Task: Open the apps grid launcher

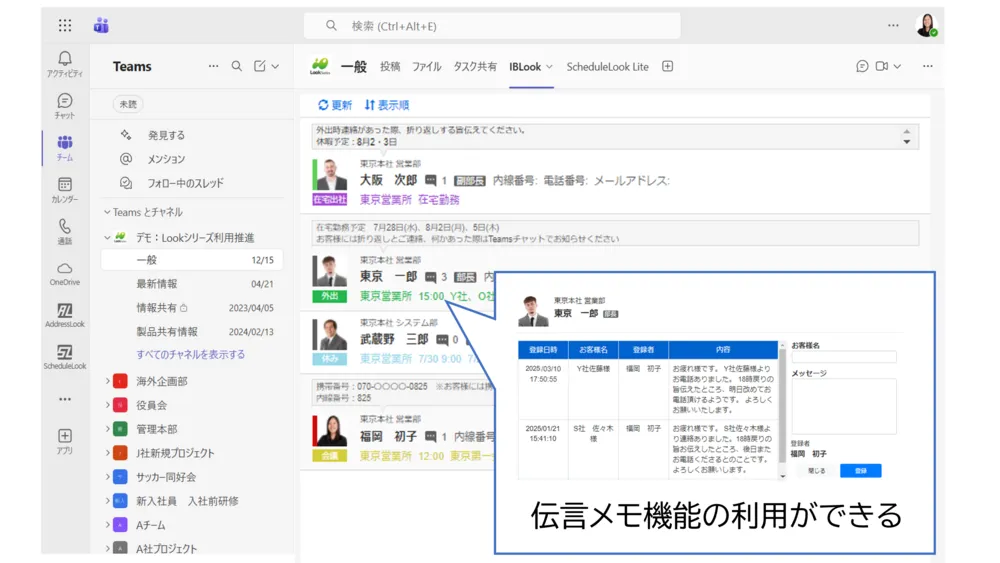Action: click(x=65, y=26)
